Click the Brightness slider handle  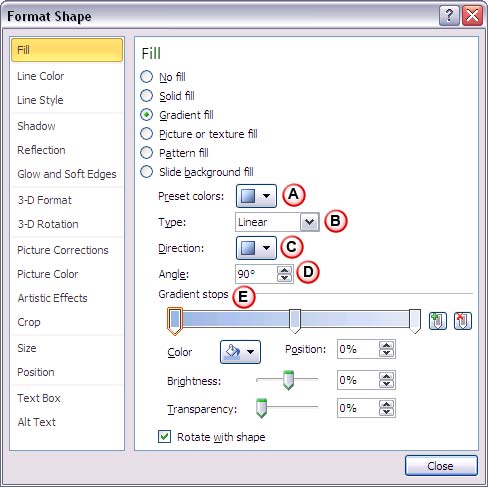pyautogui.click(x=288, y=380)
